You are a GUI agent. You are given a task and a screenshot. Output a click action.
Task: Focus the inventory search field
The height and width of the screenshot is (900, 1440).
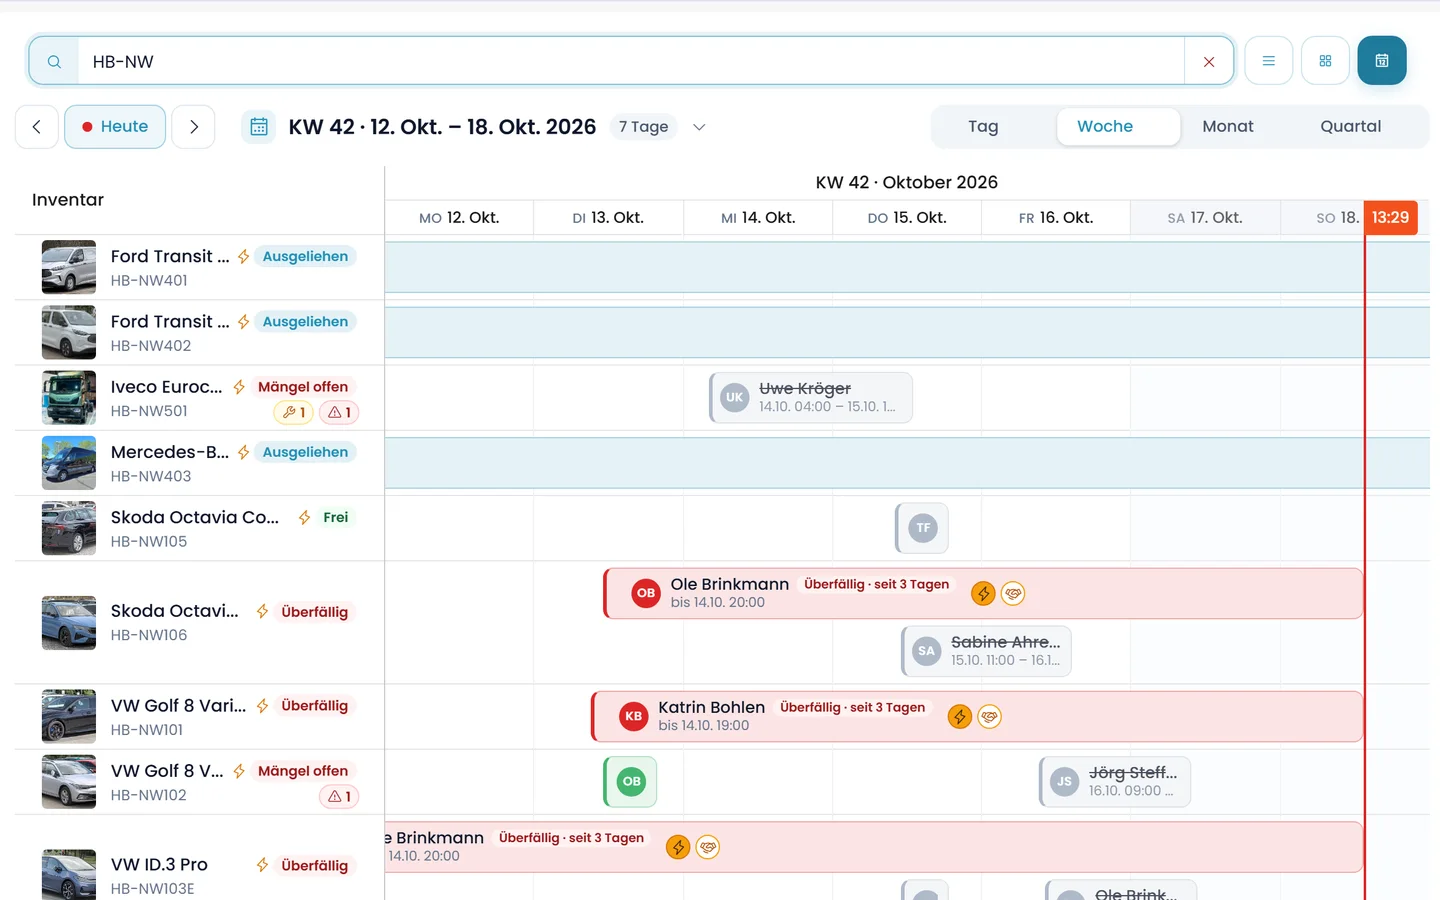(x=631, y=61)
